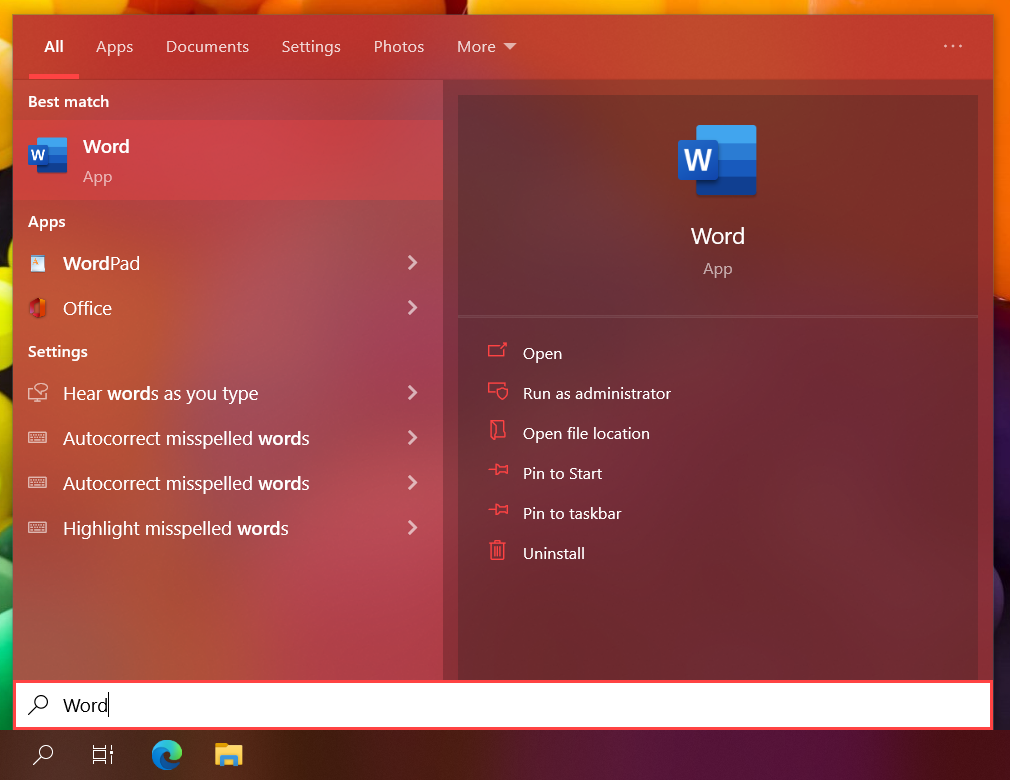Click the Hear words as you type icon
The height and width of the screenshot is (780, 1010).
(38, 393)
